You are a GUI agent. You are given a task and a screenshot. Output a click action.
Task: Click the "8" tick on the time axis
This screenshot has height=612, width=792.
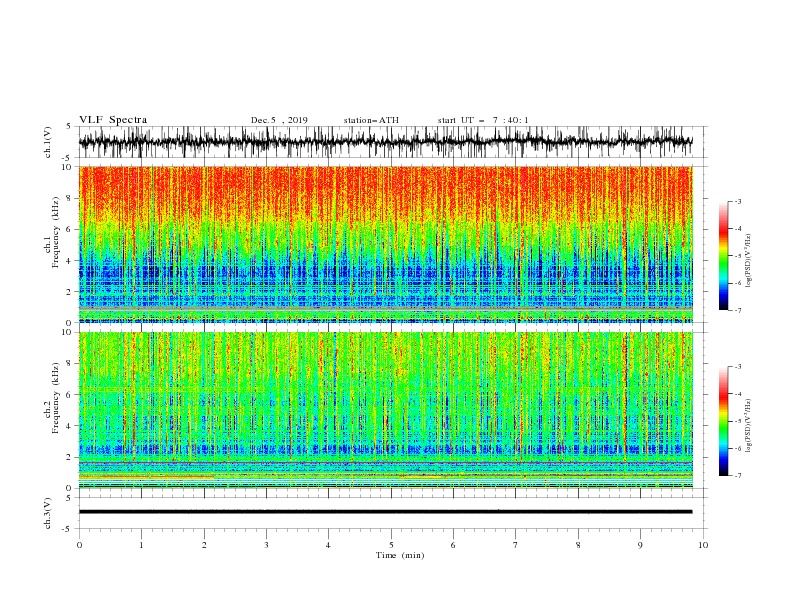(x=578, y=545)
